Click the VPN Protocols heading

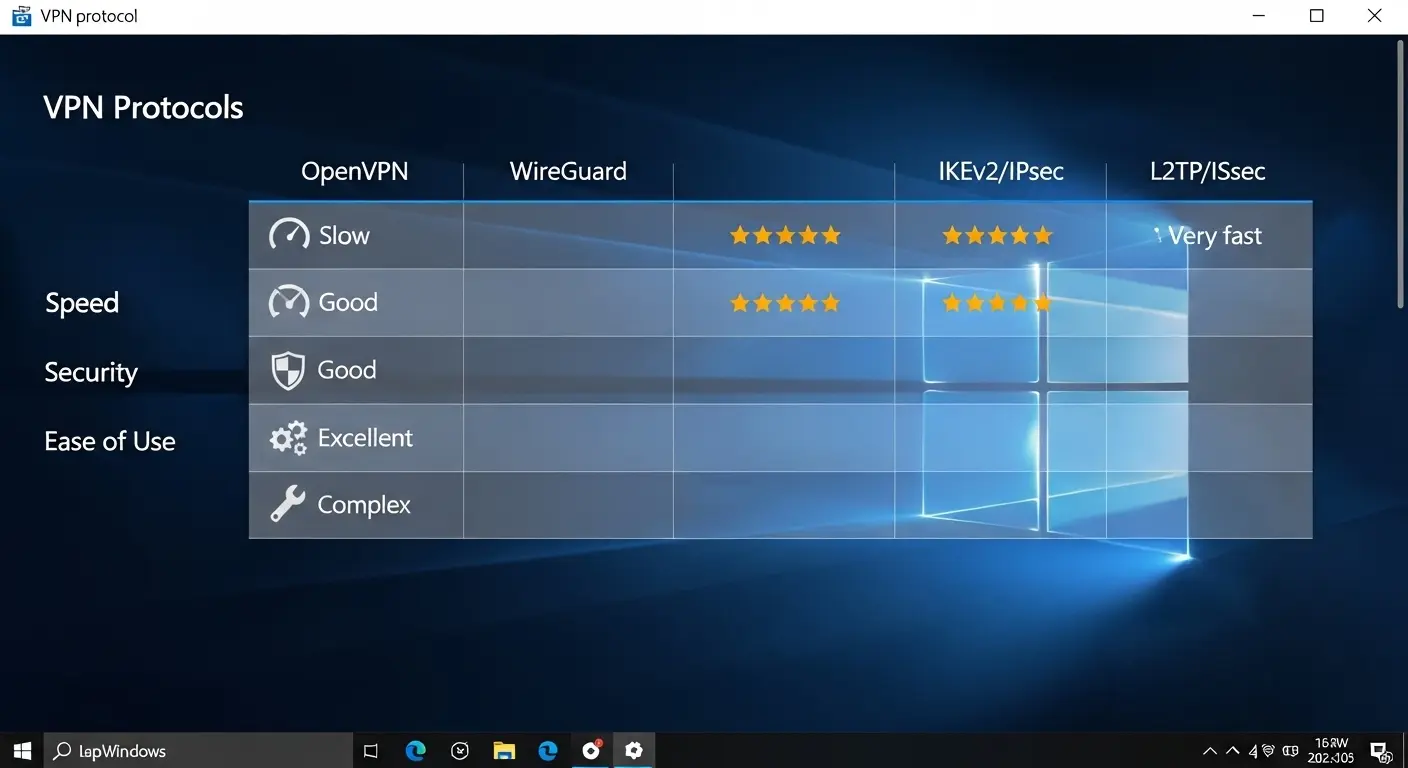(x=143, y=108)
